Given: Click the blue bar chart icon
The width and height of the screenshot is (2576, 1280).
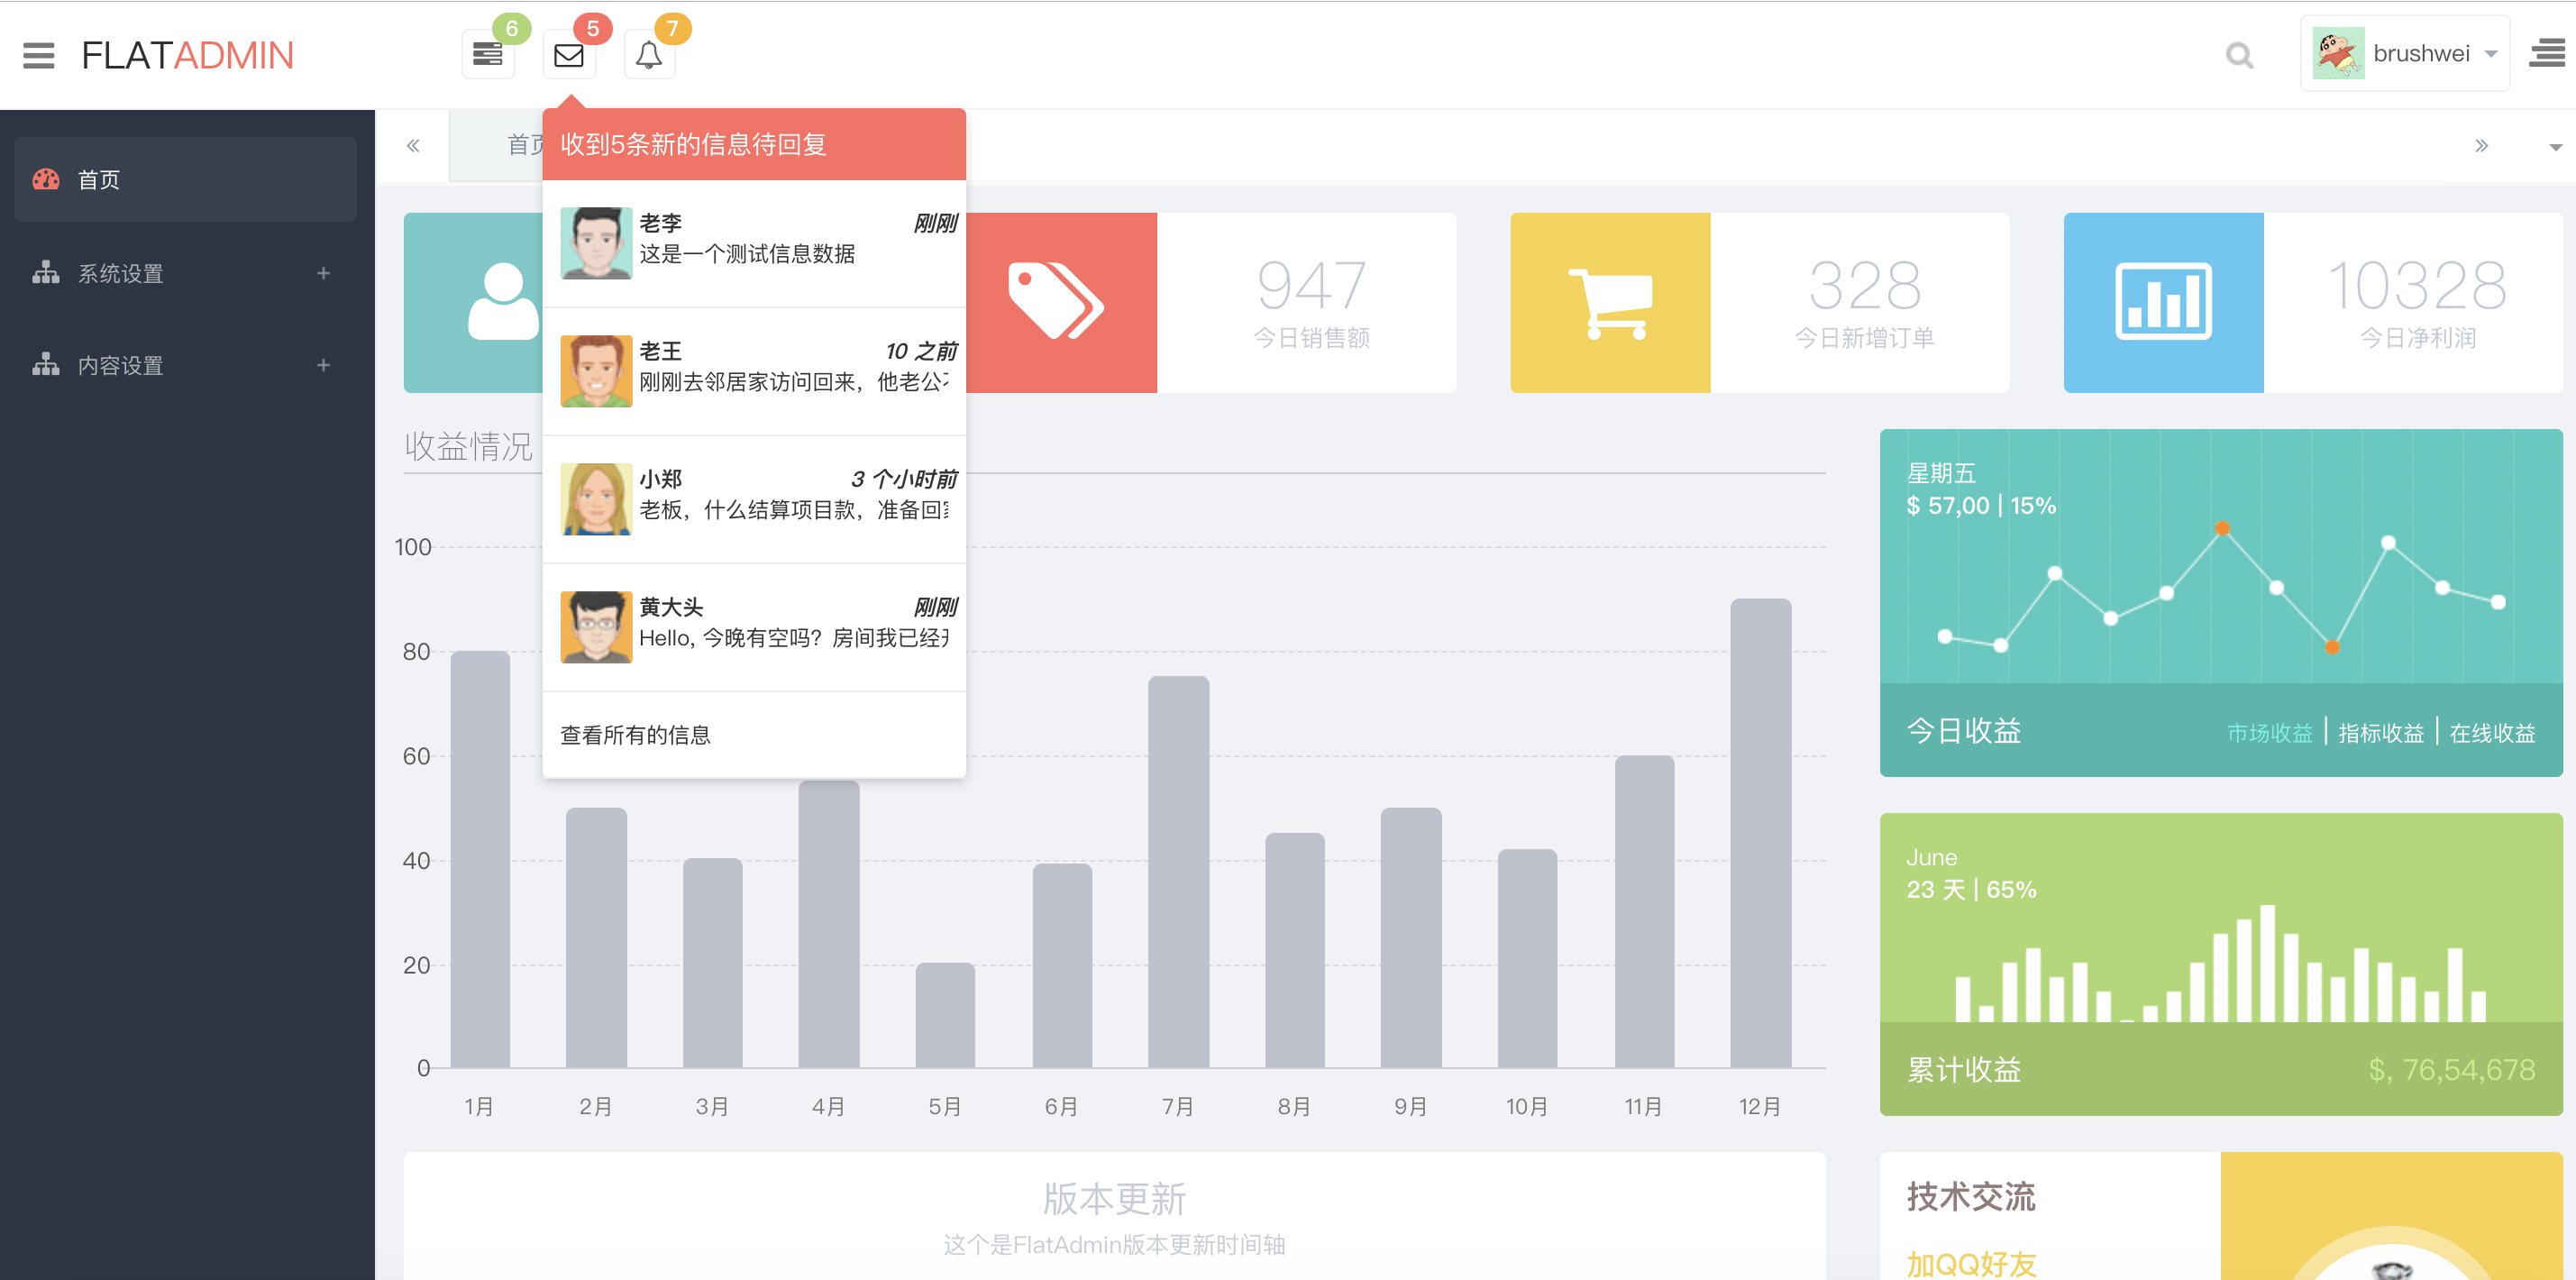Looking at the screenshot, I should 2164,302.
